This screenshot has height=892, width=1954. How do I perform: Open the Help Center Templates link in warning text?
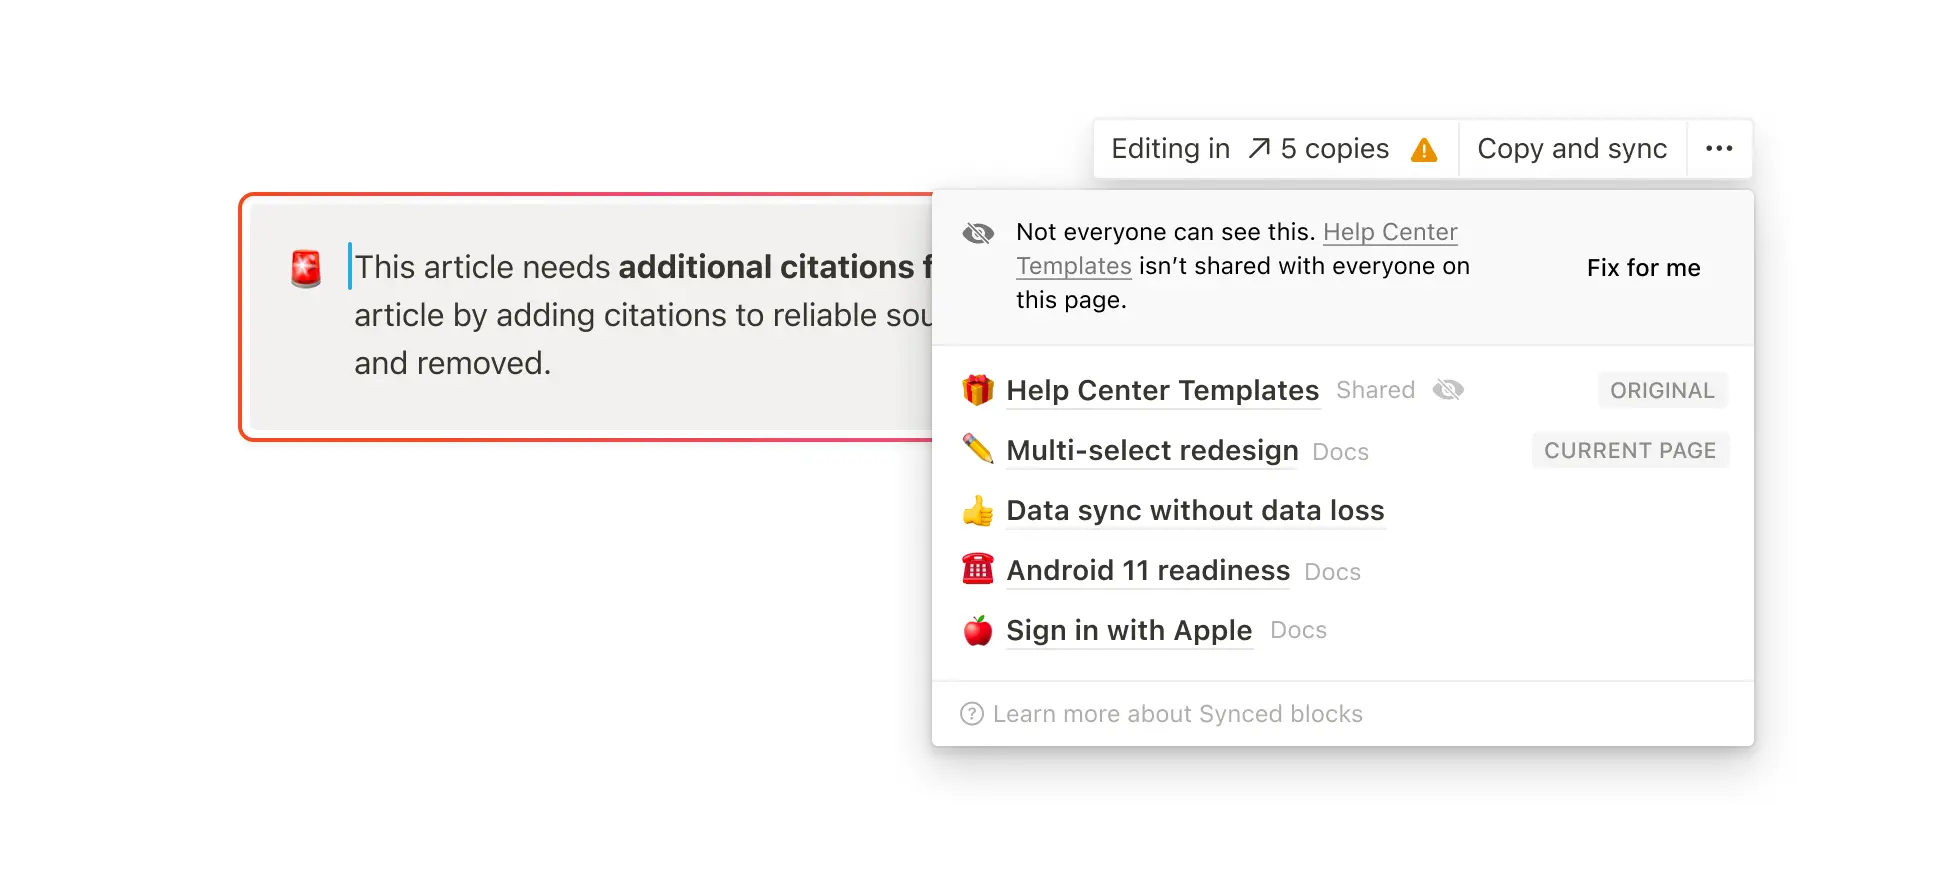point(1390,232)
